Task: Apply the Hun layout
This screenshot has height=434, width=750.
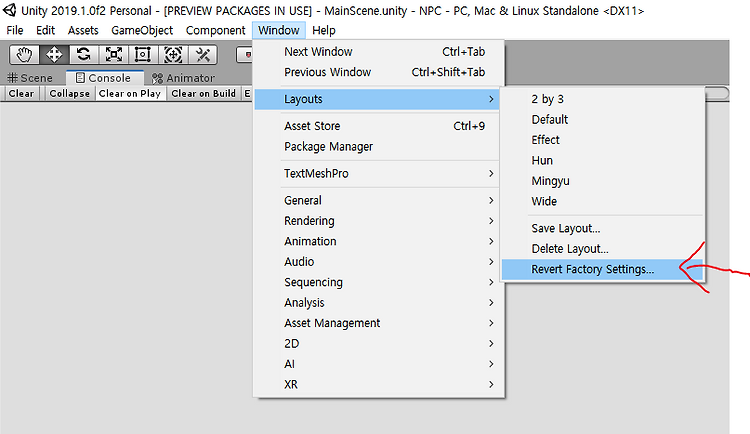Action: click(602, 160)
